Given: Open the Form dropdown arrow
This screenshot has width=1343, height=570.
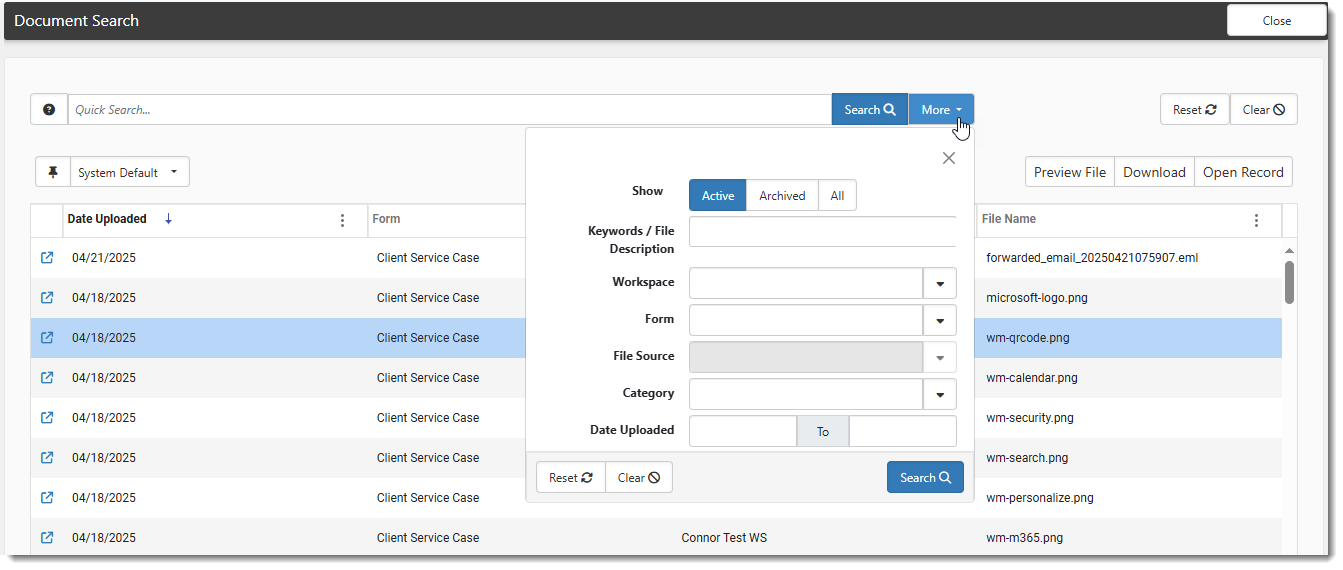Looking at the screenshot, I should [939, 320].
